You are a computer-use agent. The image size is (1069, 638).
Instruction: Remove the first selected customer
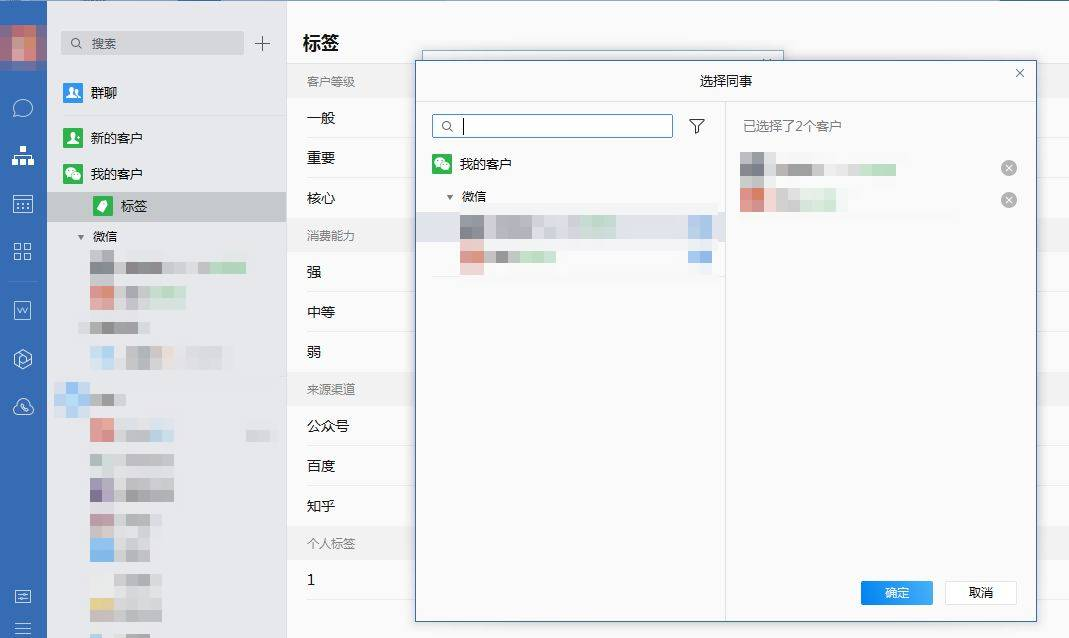click(x=1008, y=168)
